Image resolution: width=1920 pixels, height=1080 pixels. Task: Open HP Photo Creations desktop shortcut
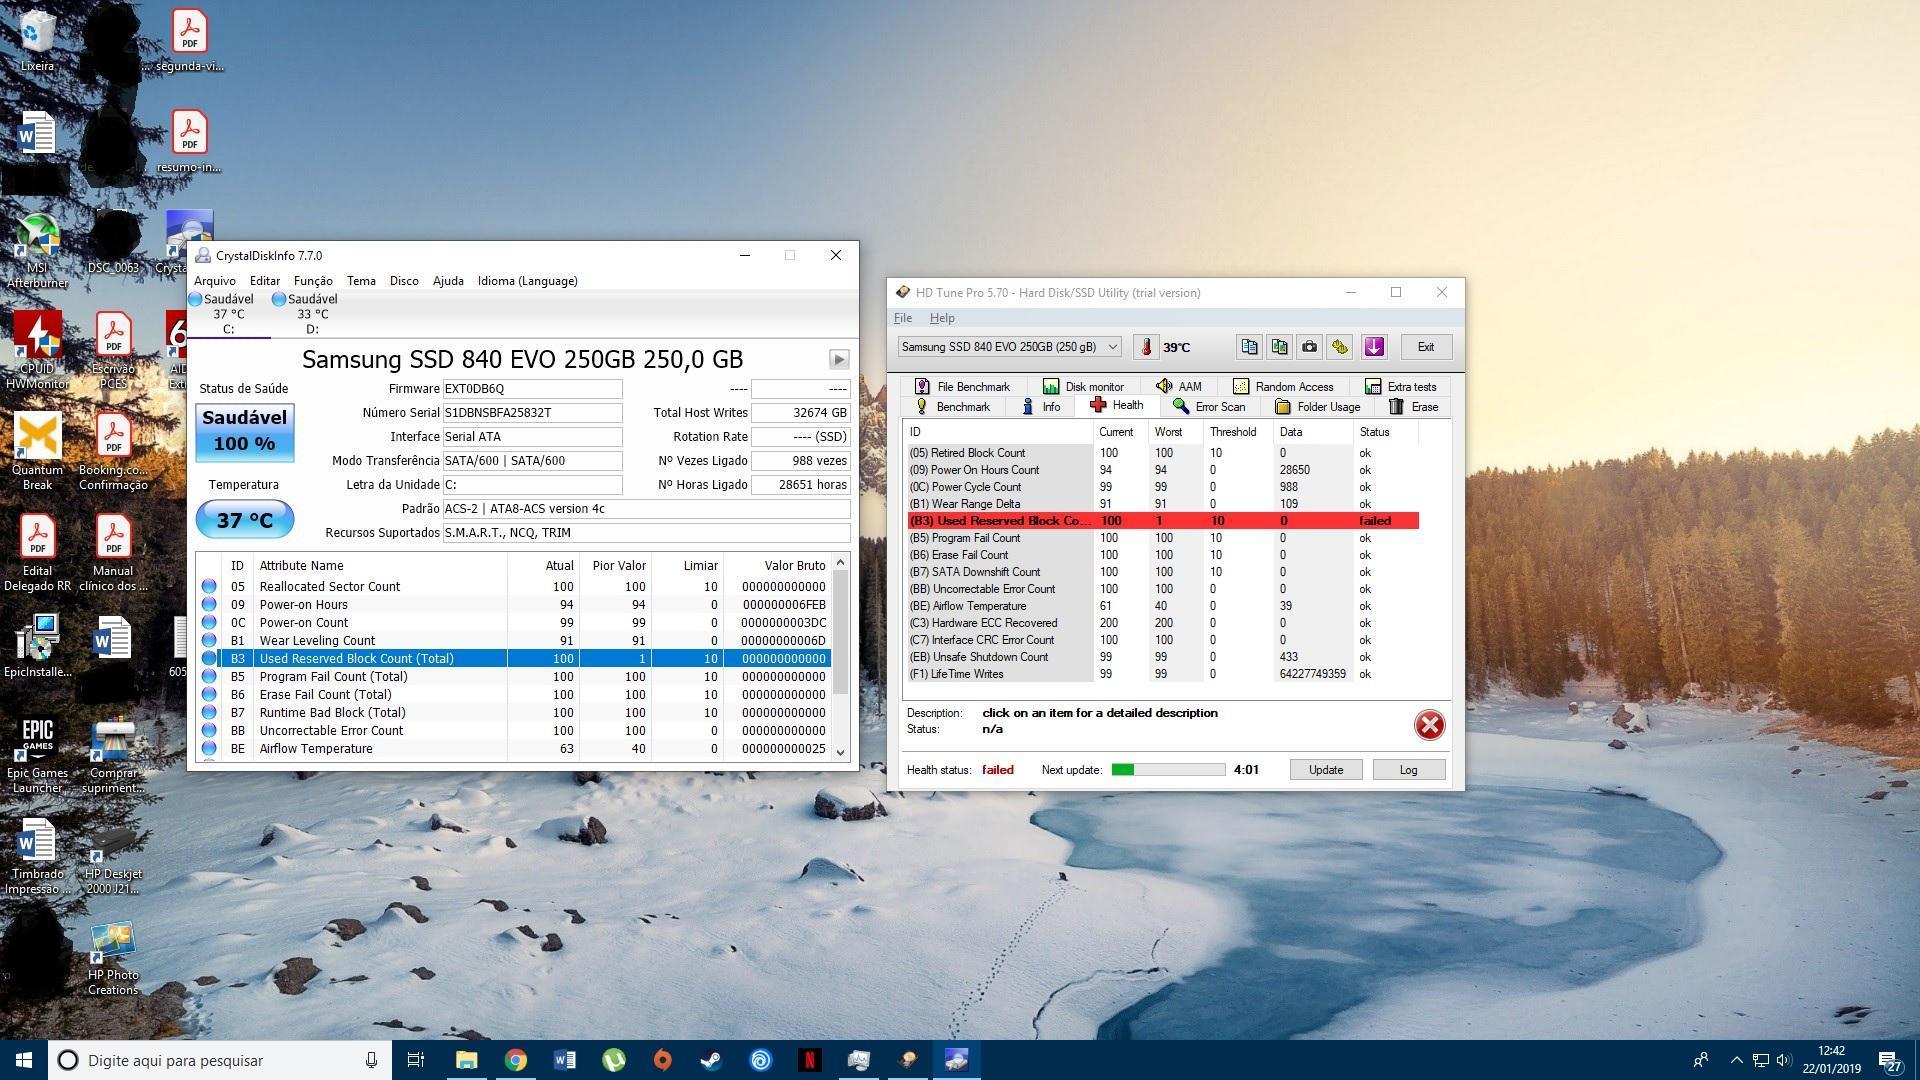[112, 958]
